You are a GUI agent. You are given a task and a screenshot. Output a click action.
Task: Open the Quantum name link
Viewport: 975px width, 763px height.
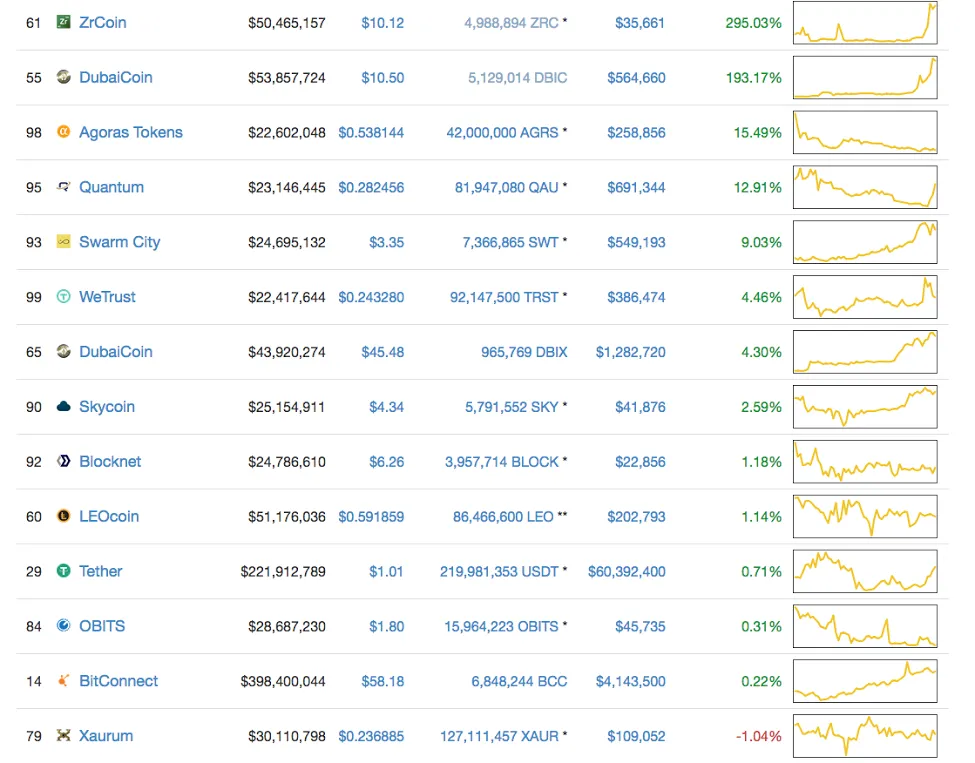tap(111, 187)
